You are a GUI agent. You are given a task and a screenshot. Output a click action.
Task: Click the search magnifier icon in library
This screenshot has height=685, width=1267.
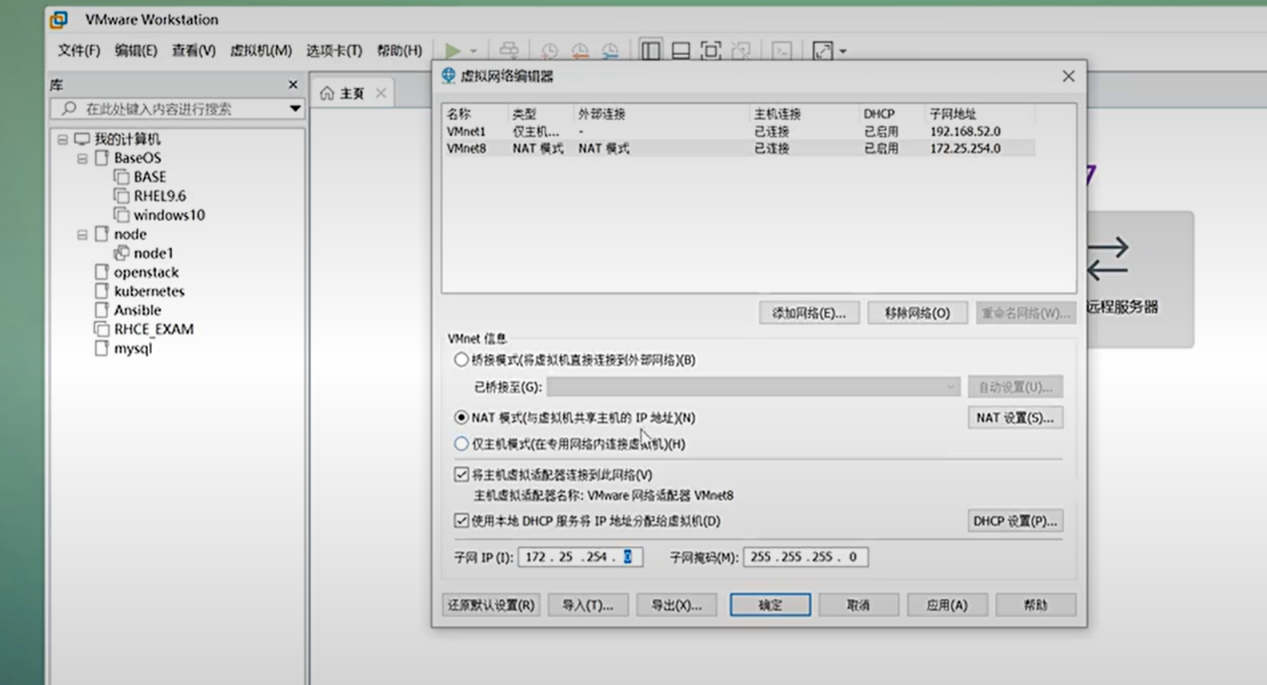click(x=69, y=108)
